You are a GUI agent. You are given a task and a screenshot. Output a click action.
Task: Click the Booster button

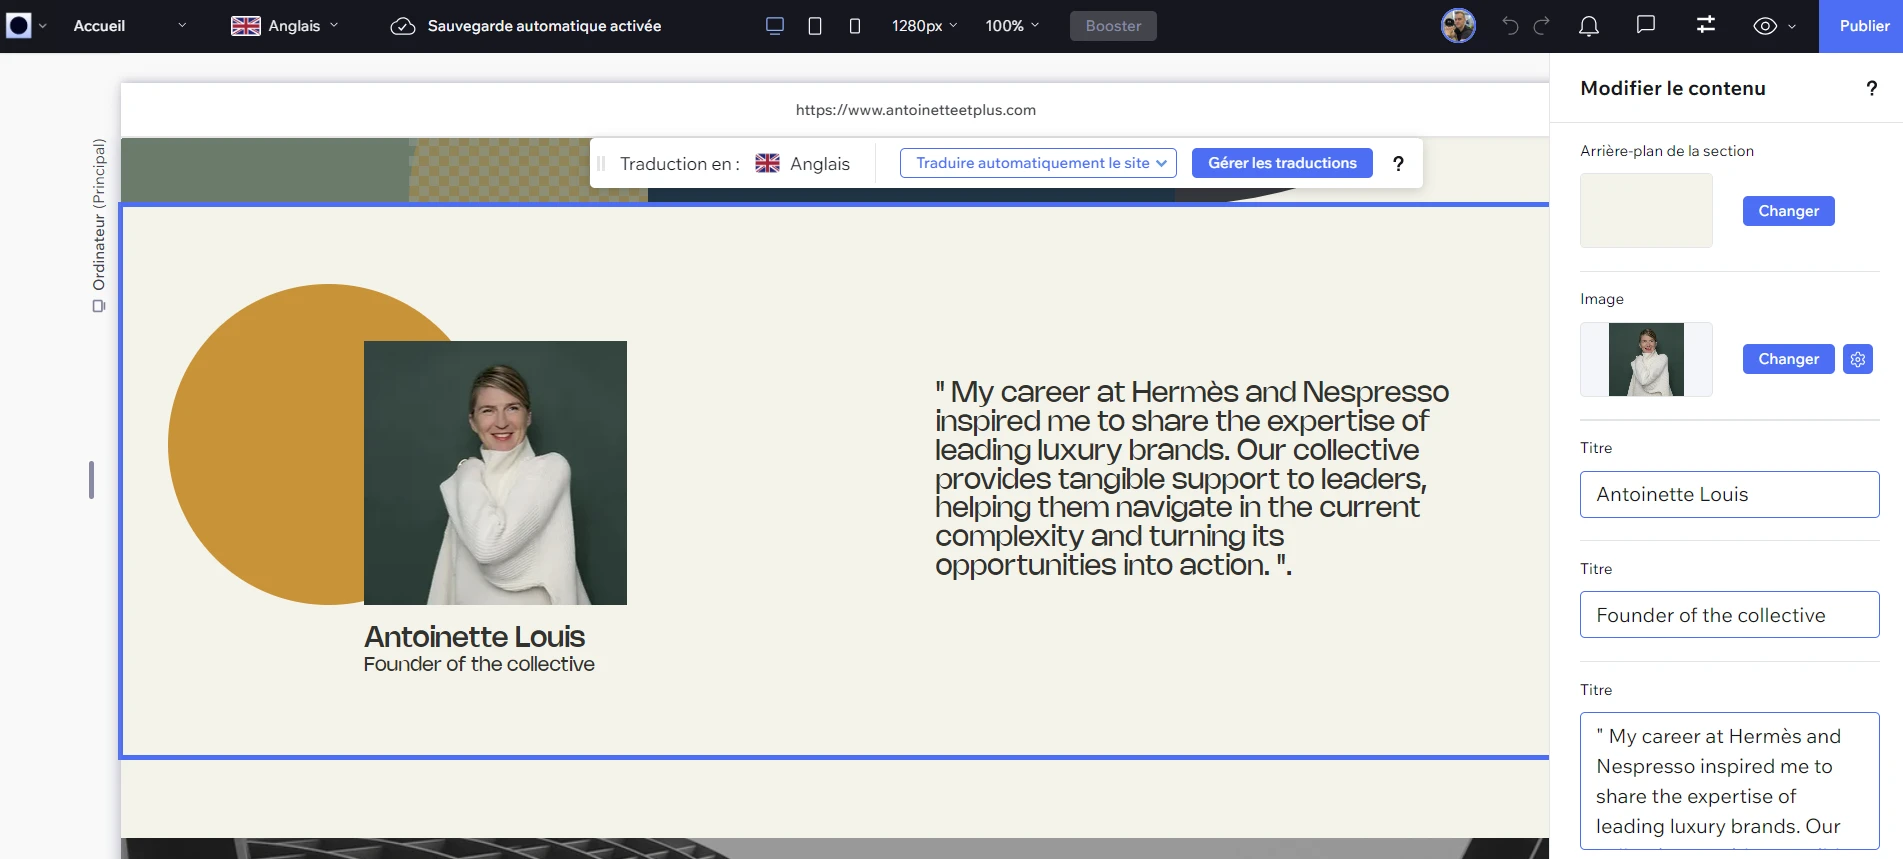pyautogui.click(x=1113, y=26)
